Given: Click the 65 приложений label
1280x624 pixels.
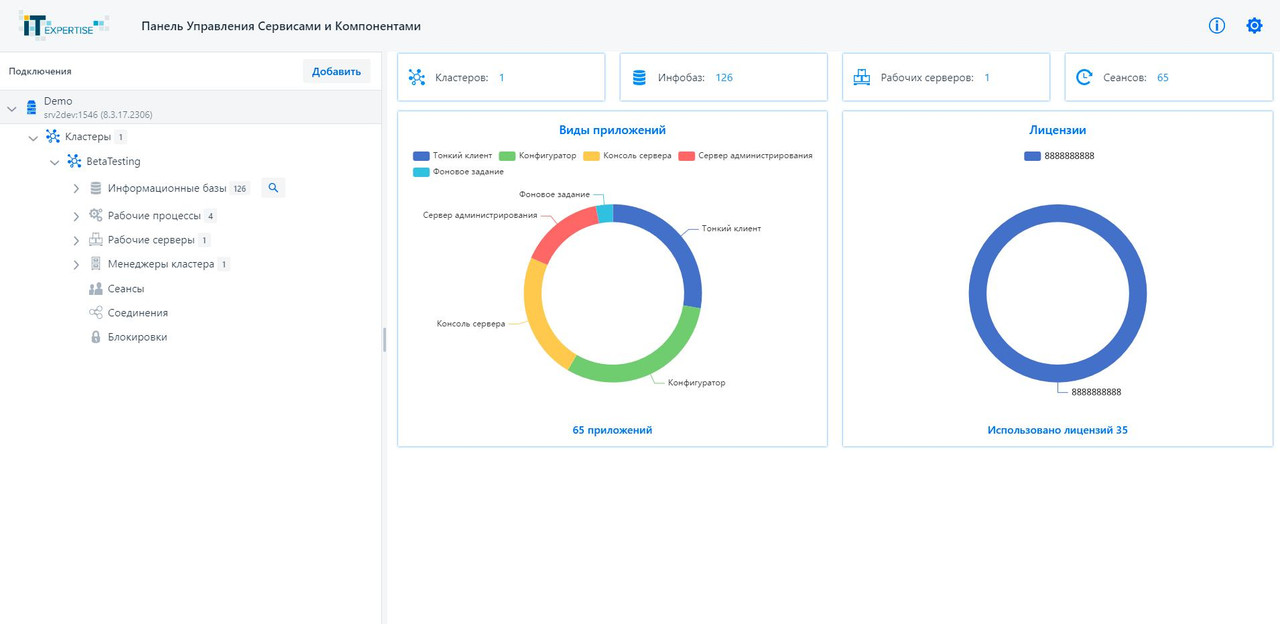Looking at the screenshot, I should tap(612, 430).
